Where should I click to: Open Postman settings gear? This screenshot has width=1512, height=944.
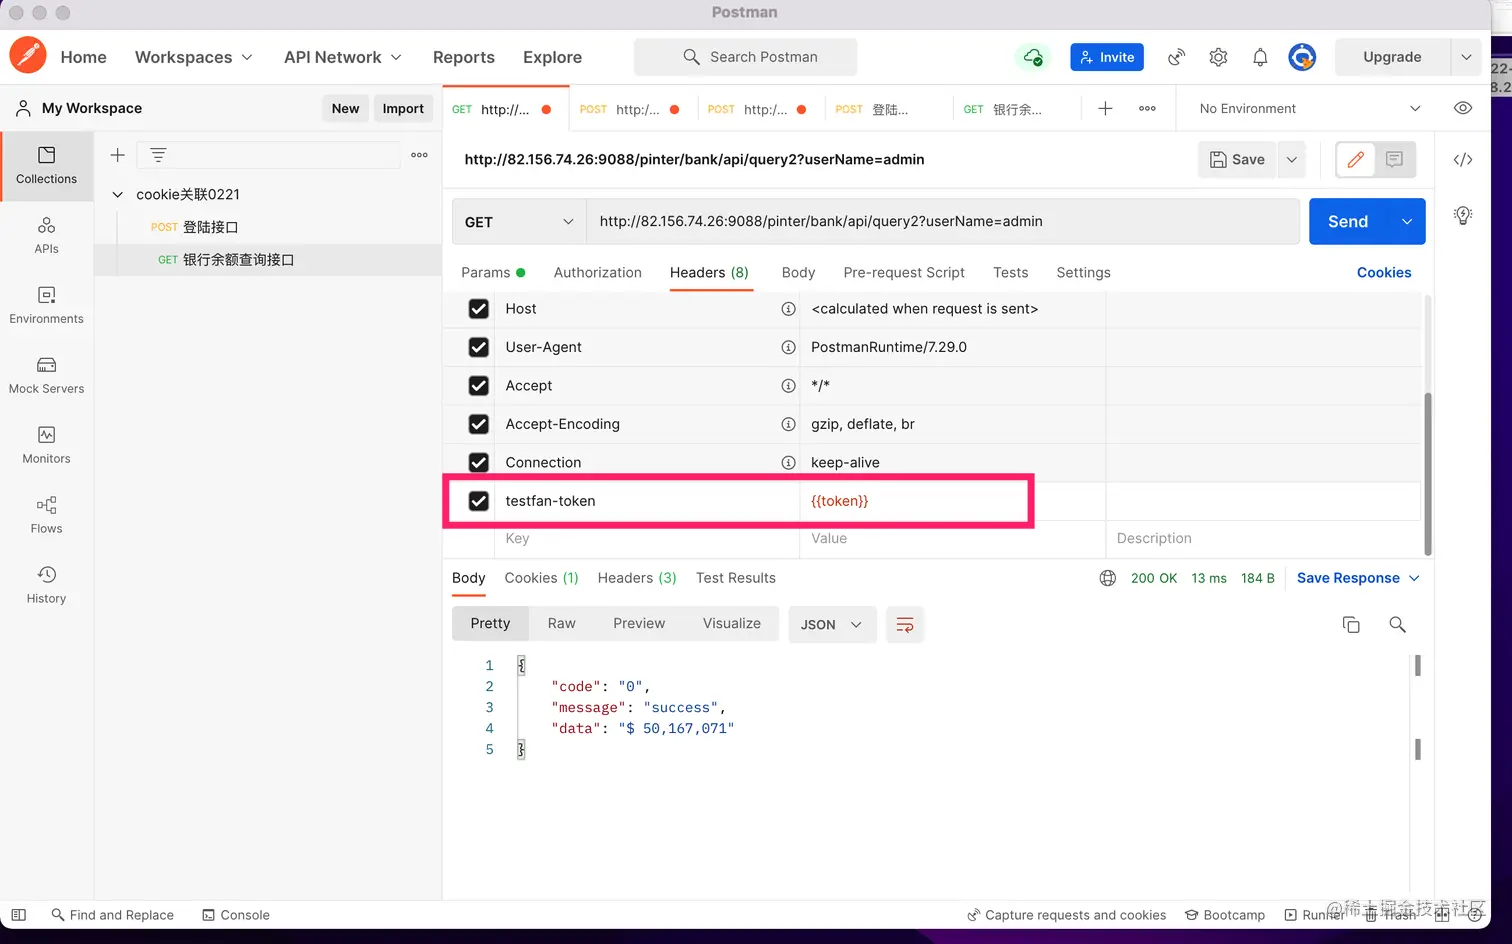click(x=1218, y=57)
